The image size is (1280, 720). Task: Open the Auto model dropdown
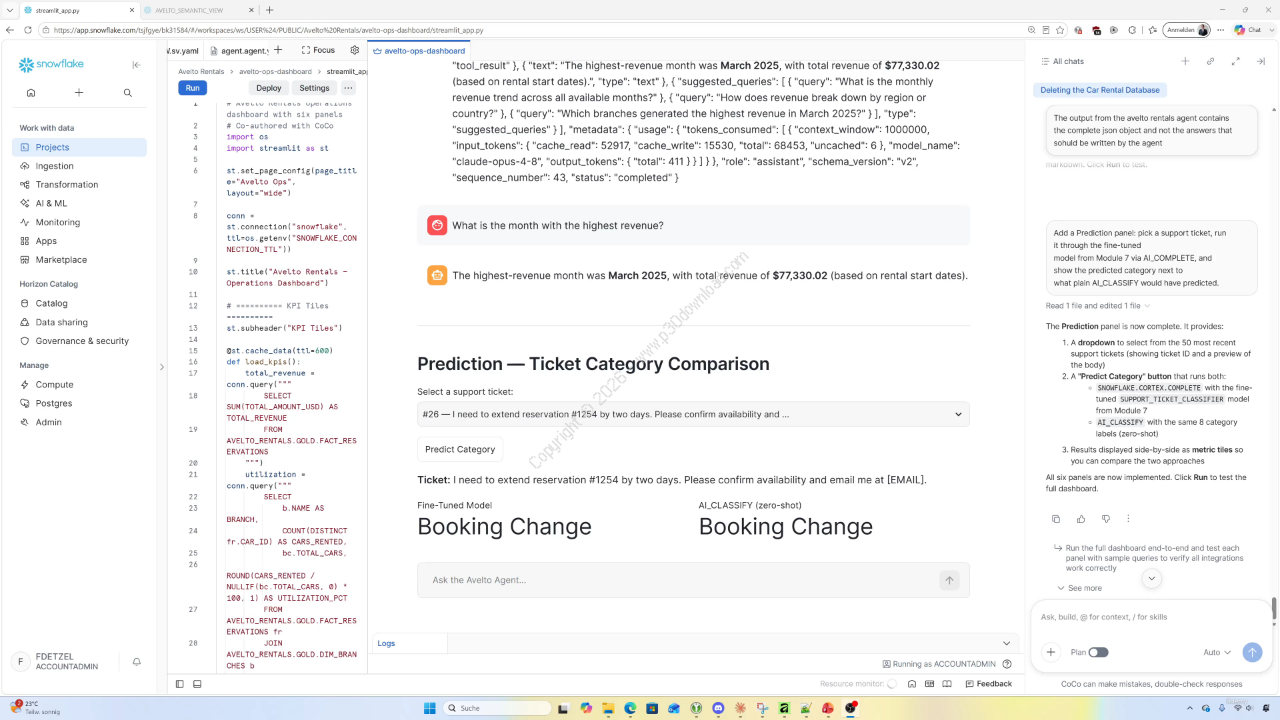click(x=1217, y=652)
